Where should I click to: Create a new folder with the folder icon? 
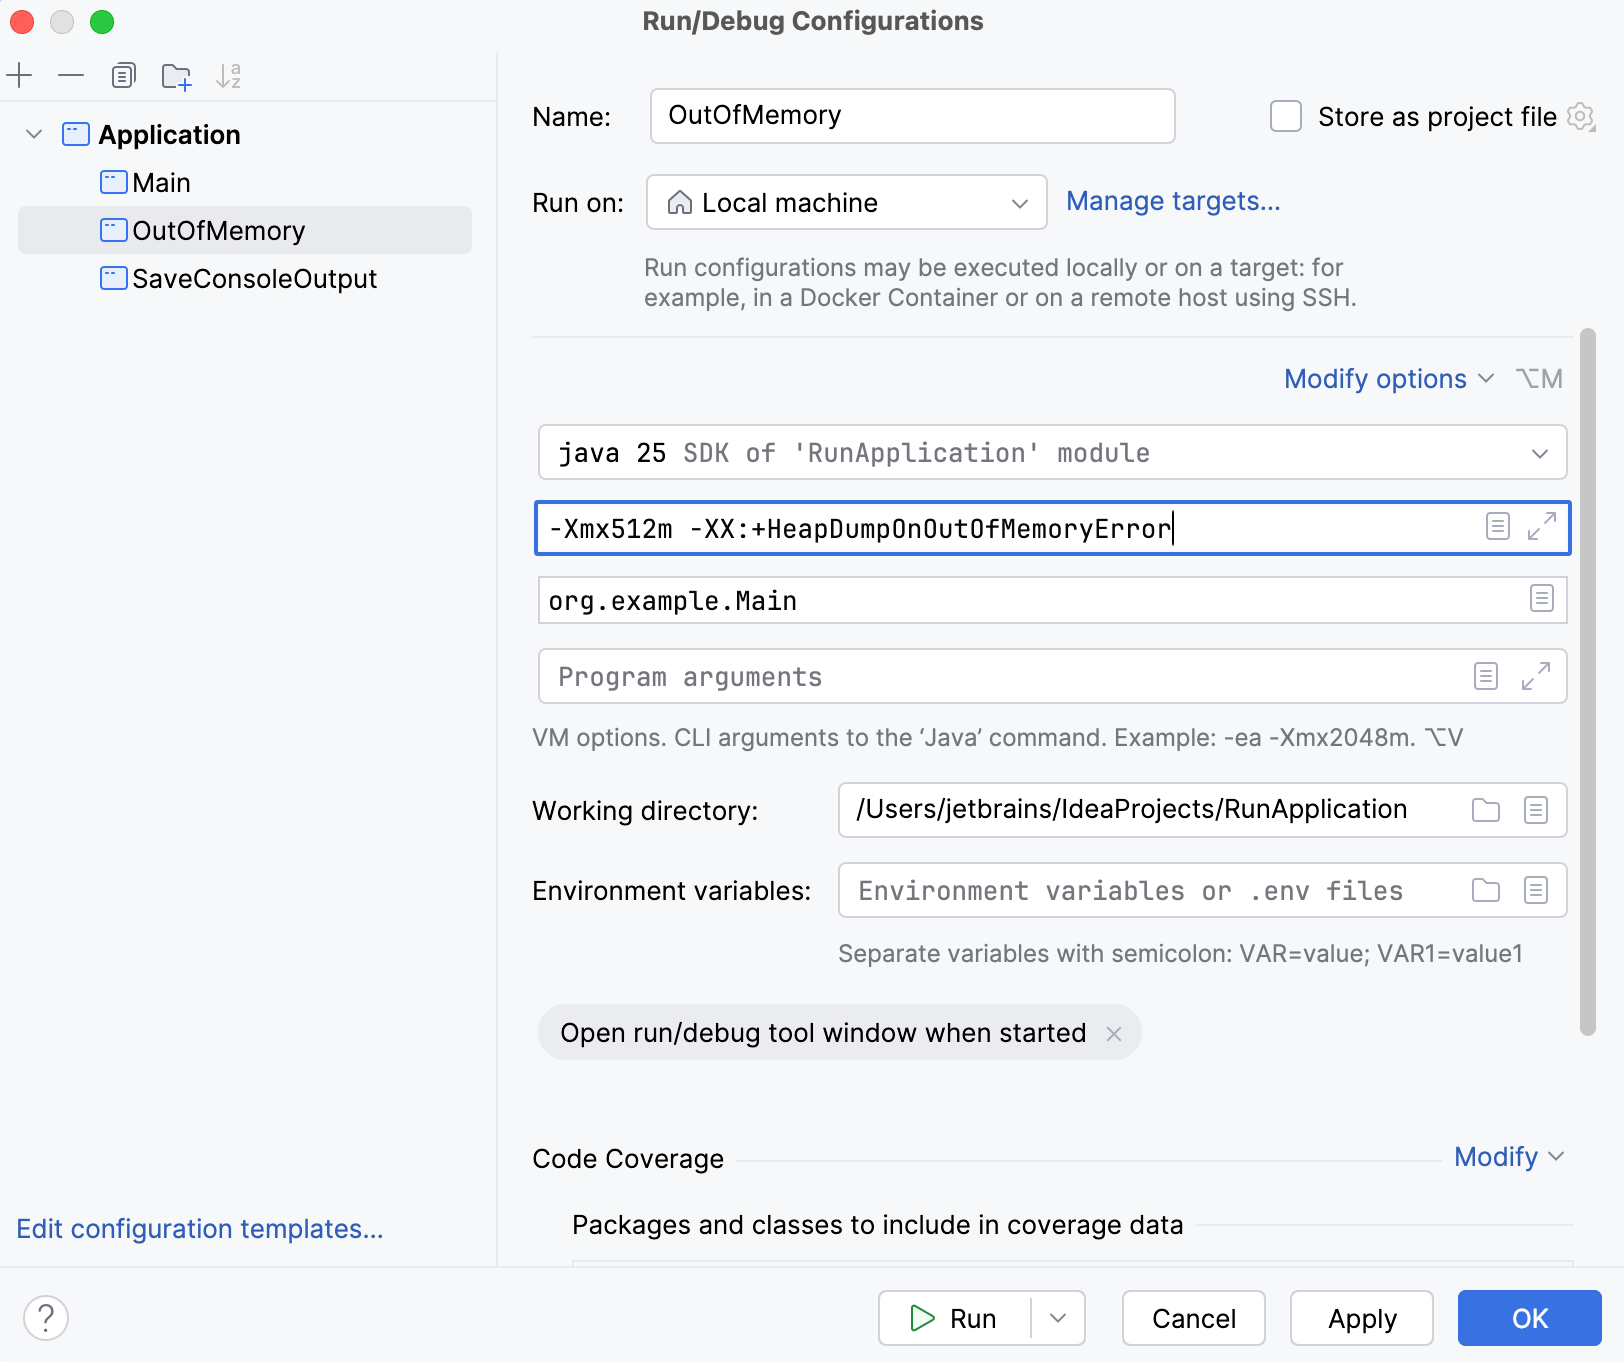pos(176,76)
